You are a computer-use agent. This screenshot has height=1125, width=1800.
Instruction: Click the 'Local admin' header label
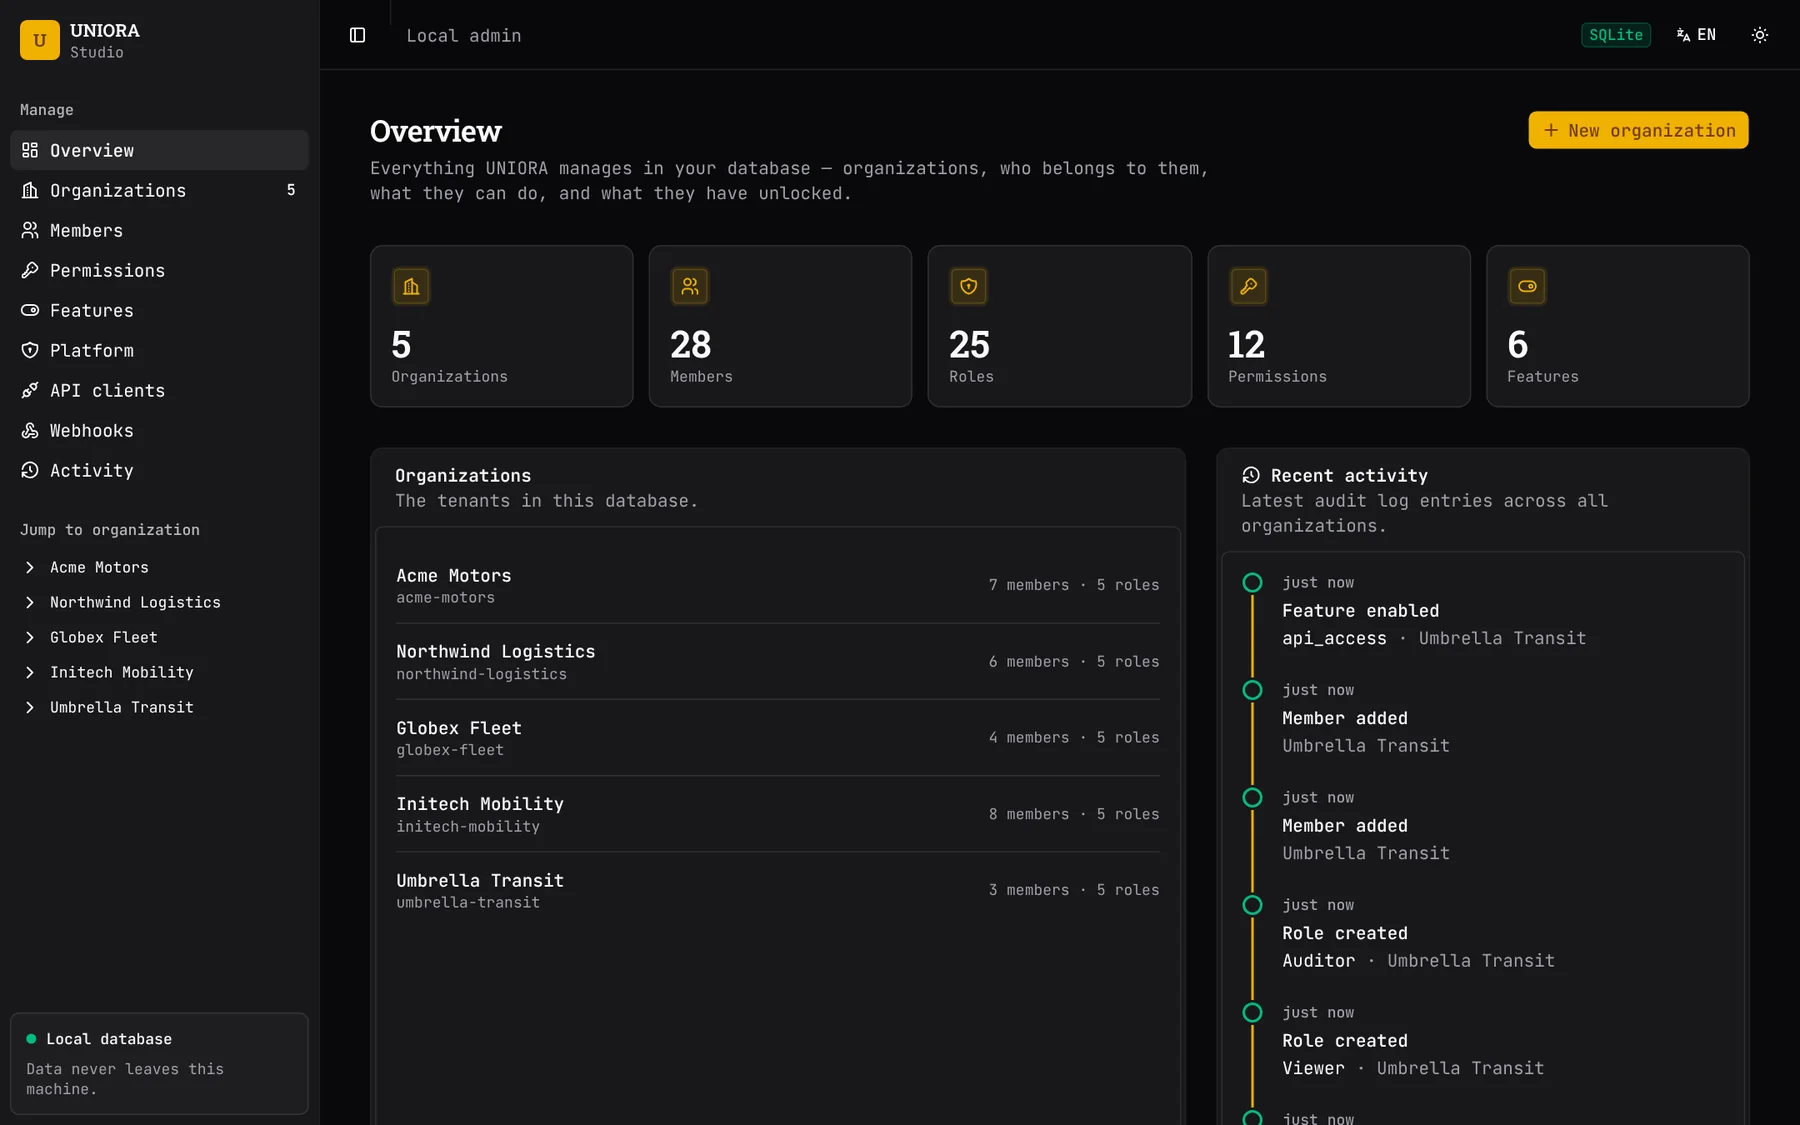click(464, 36)
